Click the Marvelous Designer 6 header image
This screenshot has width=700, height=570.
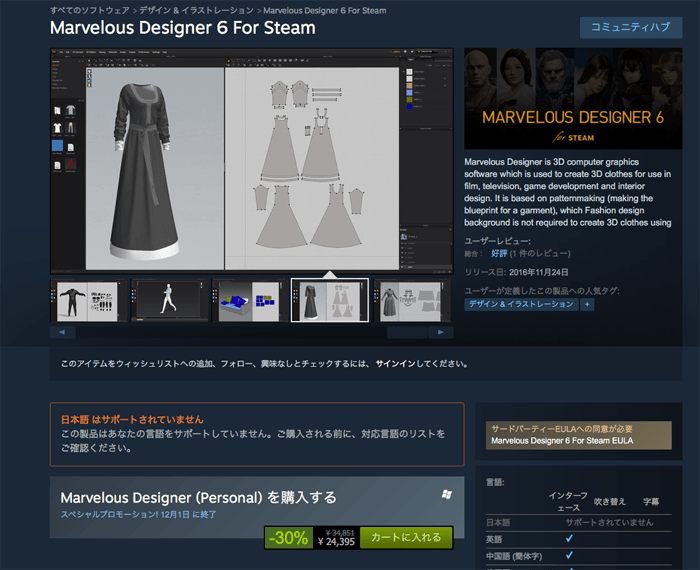pyautogui.click(x=573, y=99)
